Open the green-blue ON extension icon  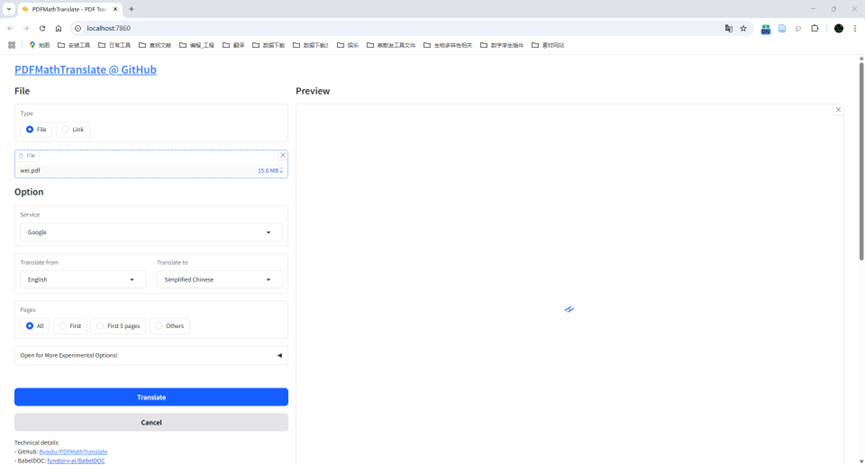pyautogui.click(x=766, y=29)
